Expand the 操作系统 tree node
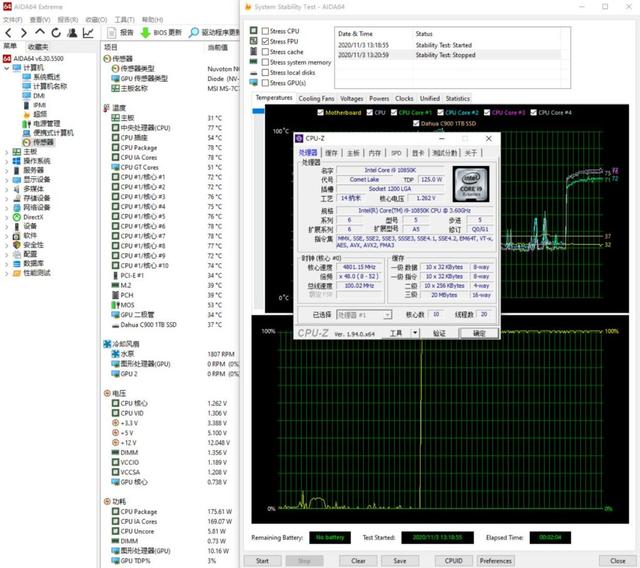Screen dimensions: 640x568 7,161
